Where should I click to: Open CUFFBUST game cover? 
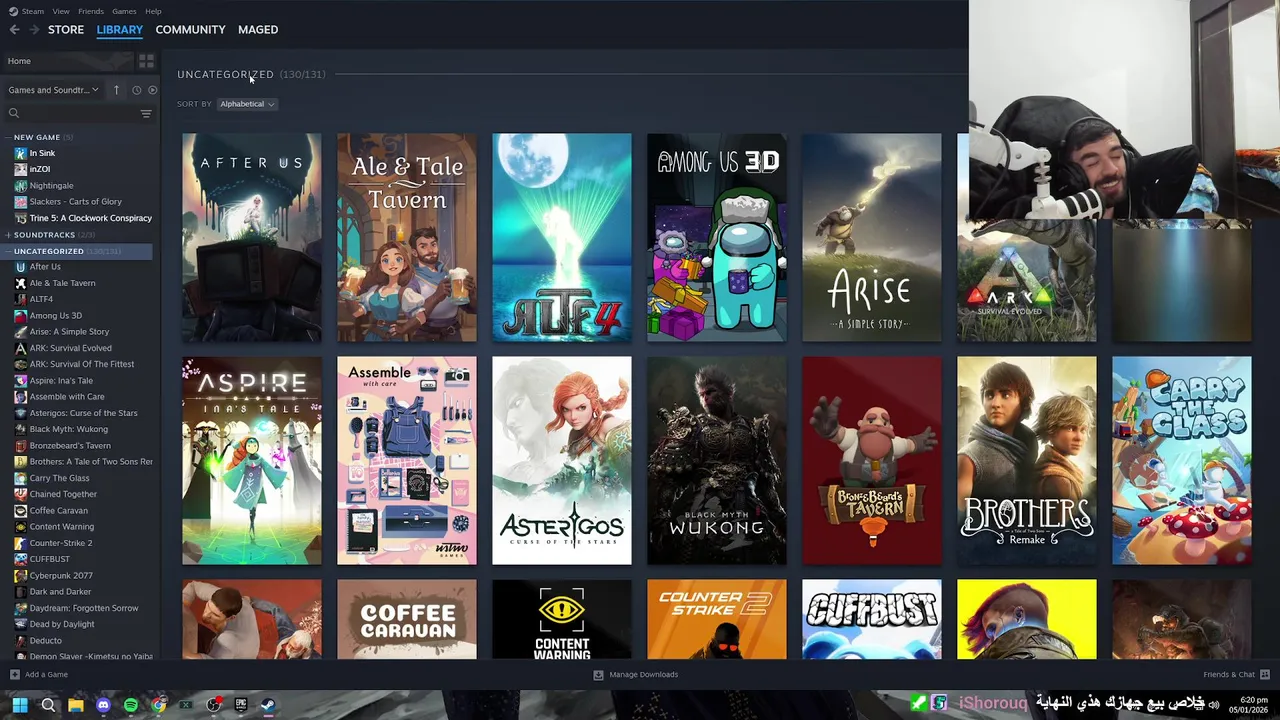point(872,620)
